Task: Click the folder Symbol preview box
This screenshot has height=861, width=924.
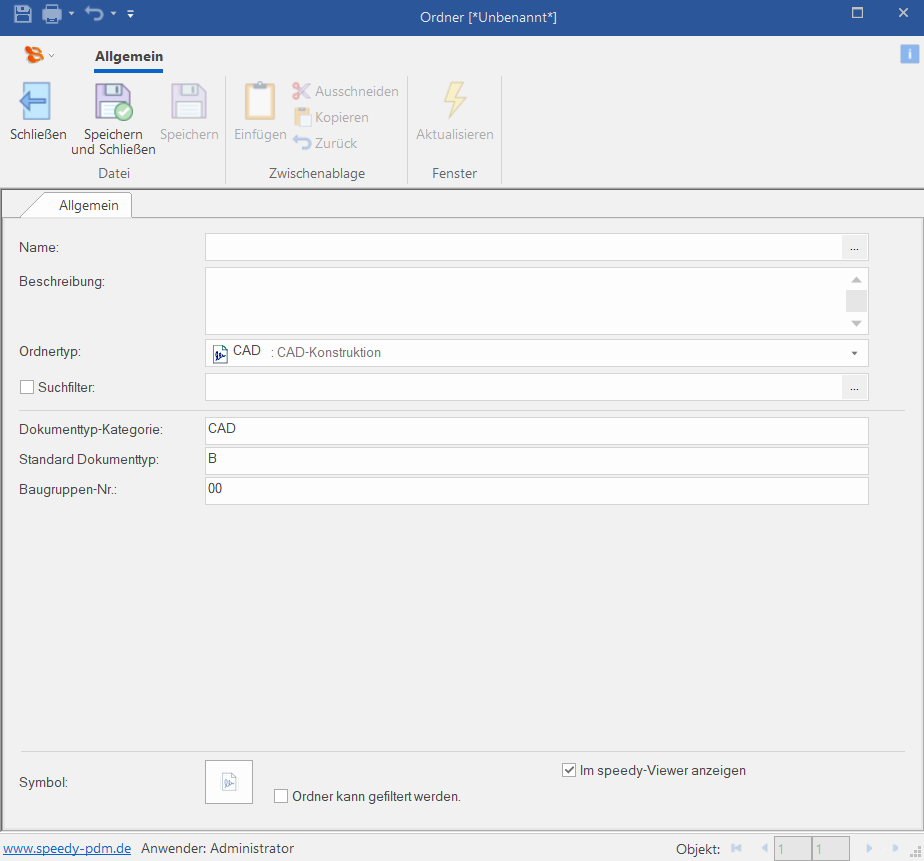Action: [x=229, y=782]
